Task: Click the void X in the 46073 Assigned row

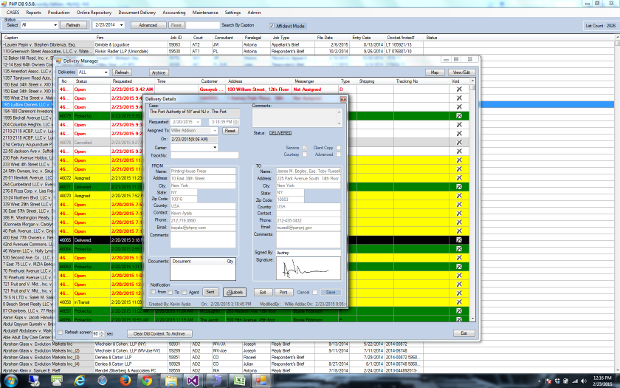Action: [459, 195]
